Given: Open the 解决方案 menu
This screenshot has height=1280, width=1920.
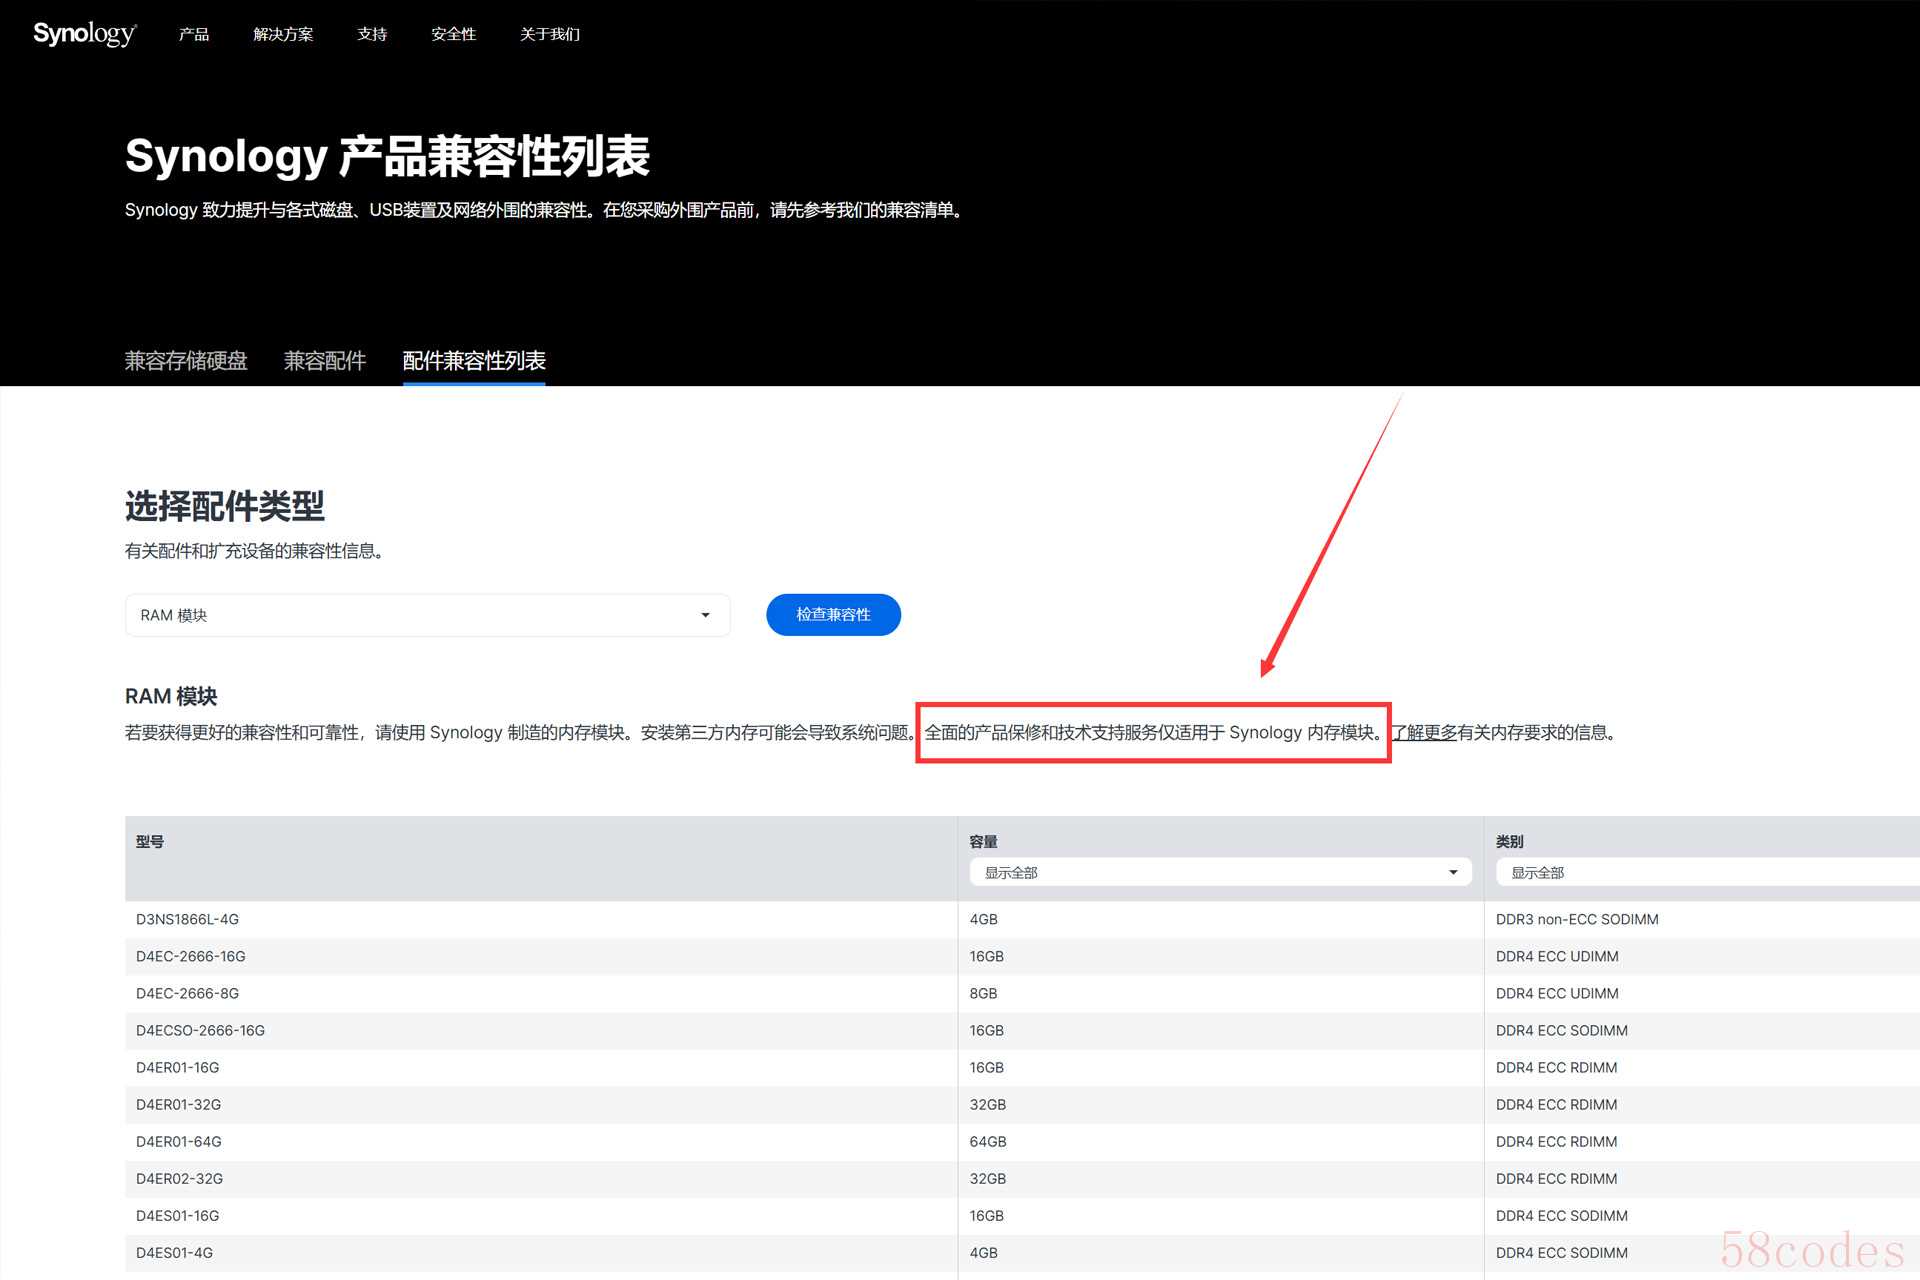Looking at the screenshot, I should click(x=283, y=34).
